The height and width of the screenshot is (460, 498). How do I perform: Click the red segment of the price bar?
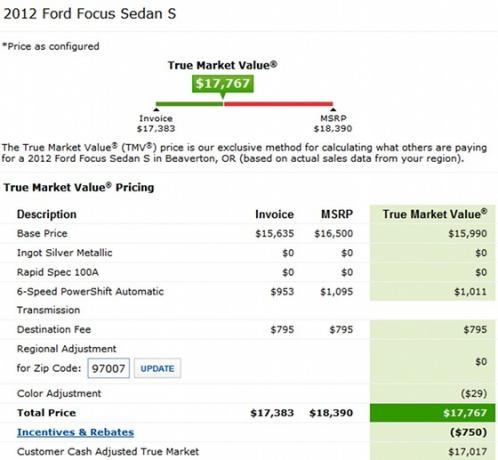click(x=278, y=104)
